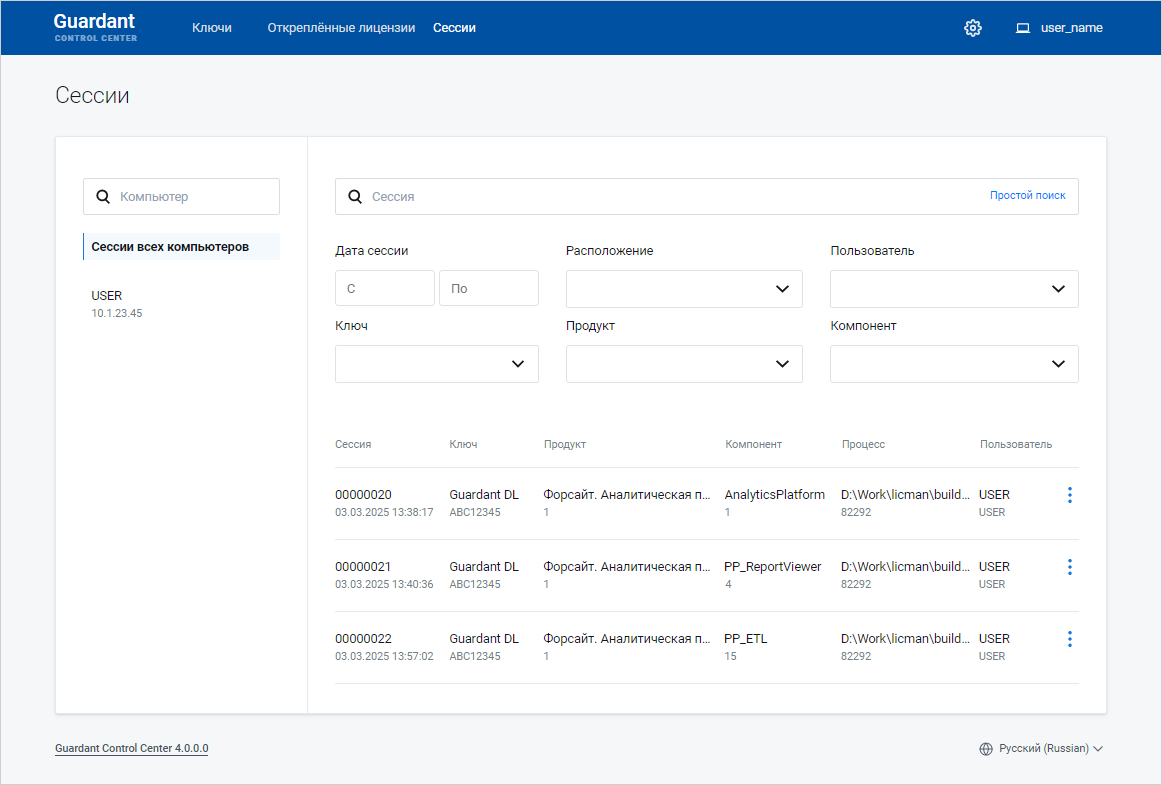
Task: Expand the Компонент filter dropdown
Action: (954, 364)
